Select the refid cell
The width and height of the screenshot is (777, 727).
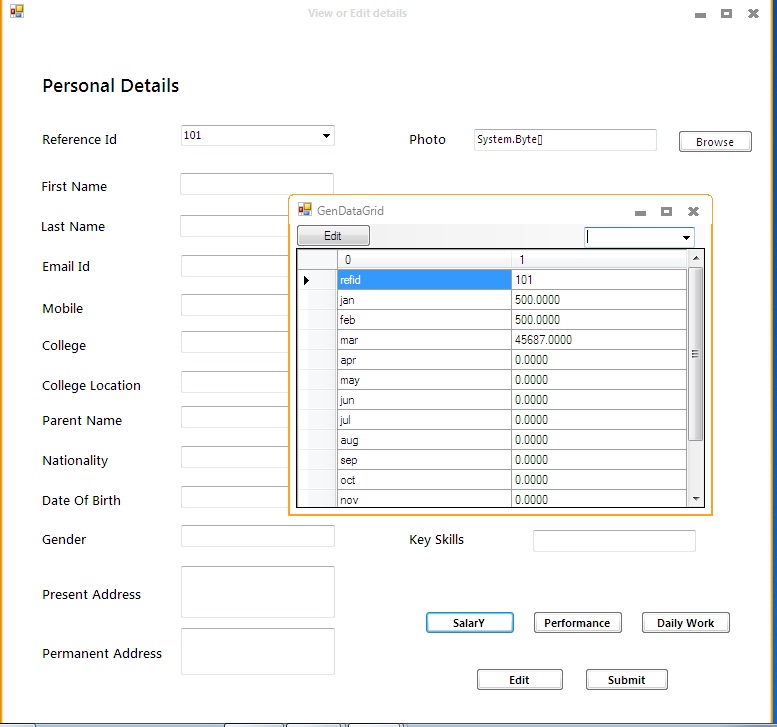[424, 280]
